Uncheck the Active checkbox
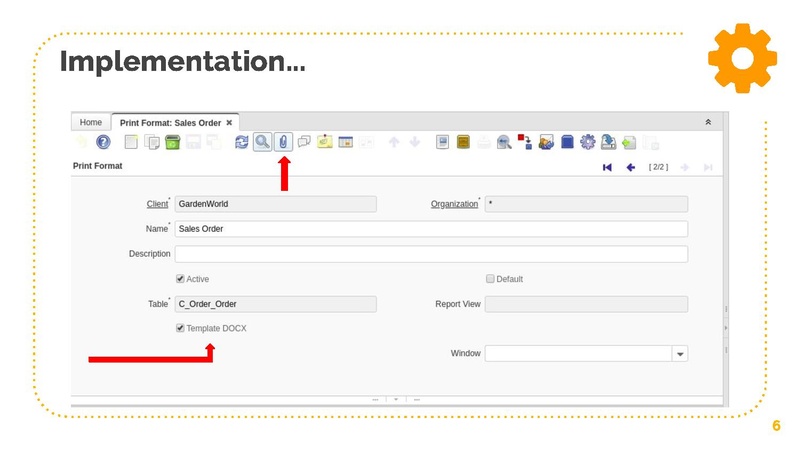The width and height of the screenshot is (800, 450). (180, 279)
